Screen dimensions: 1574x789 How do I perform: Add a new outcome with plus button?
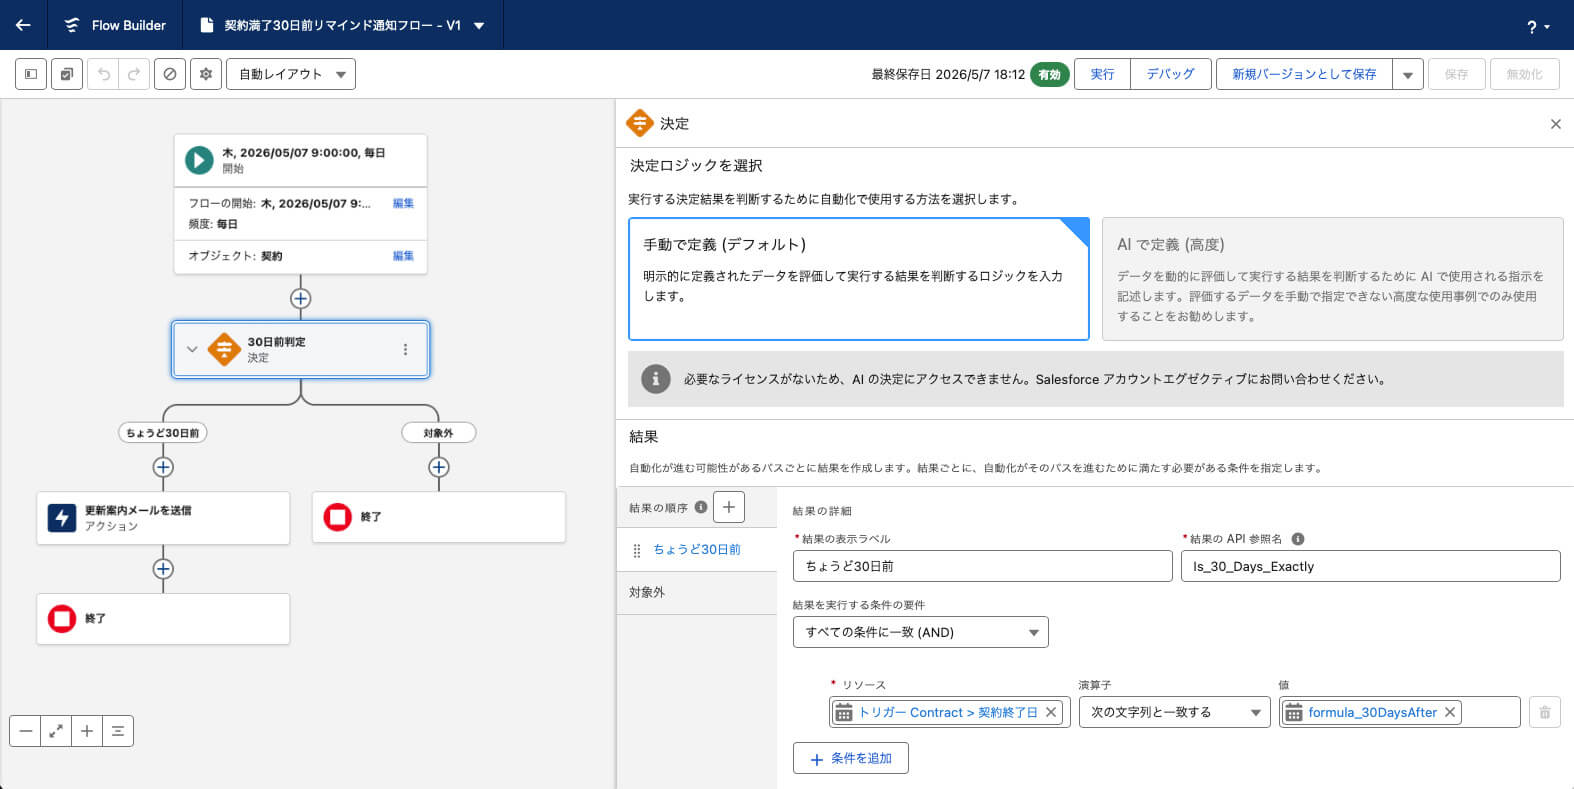pyautogui.click(x=729, y=507)
